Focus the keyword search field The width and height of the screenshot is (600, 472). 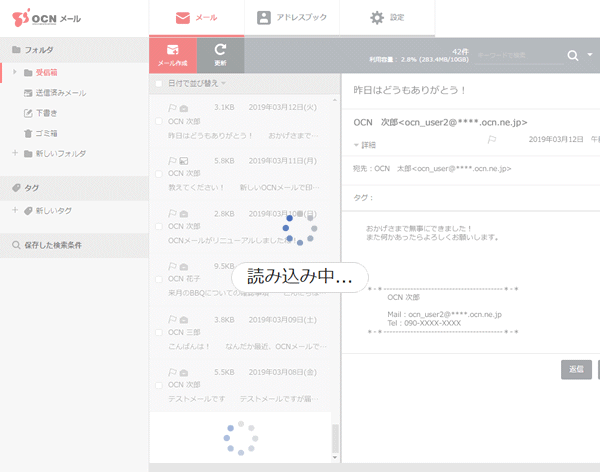(x=520, y=56)
